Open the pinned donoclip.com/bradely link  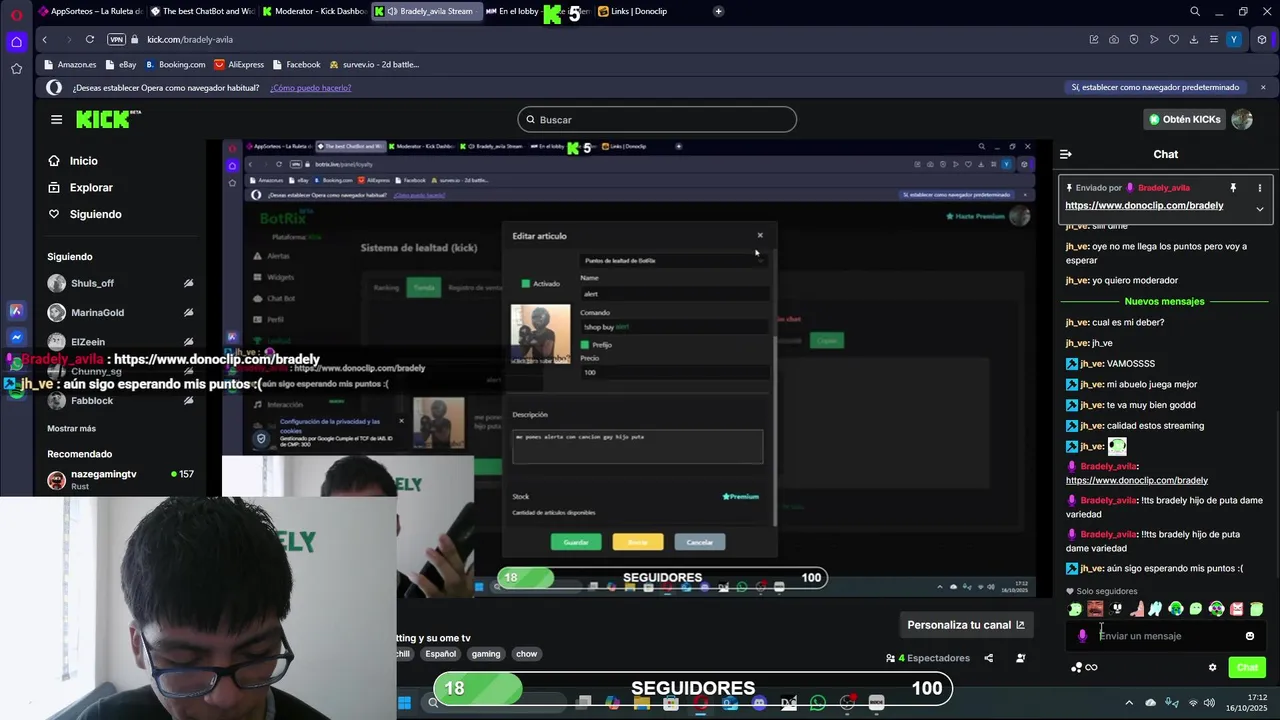tap(1144, 206)
